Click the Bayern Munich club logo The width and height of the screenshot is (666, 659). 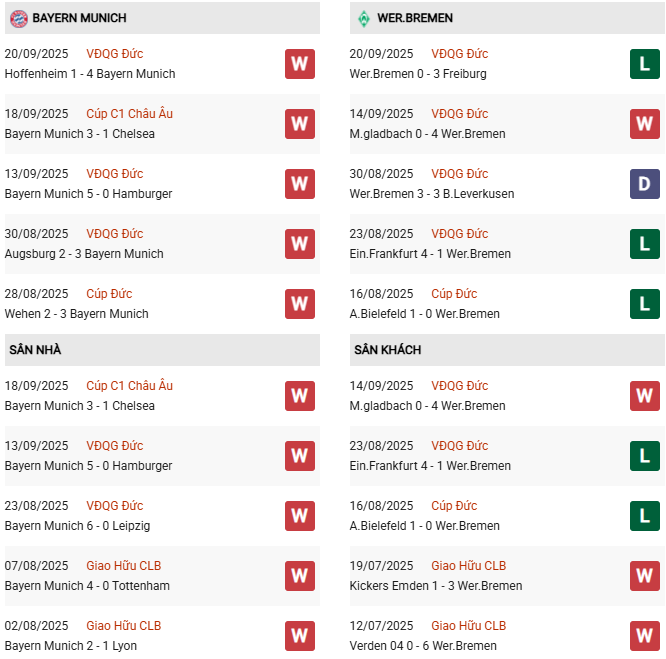pyautogui.click(x=18, y=18)
